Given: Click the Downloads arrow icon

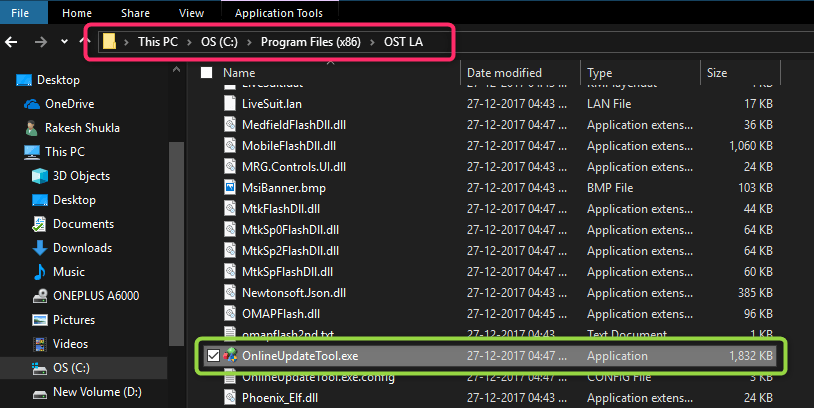Looking at the screenshot, I should 40,248.
